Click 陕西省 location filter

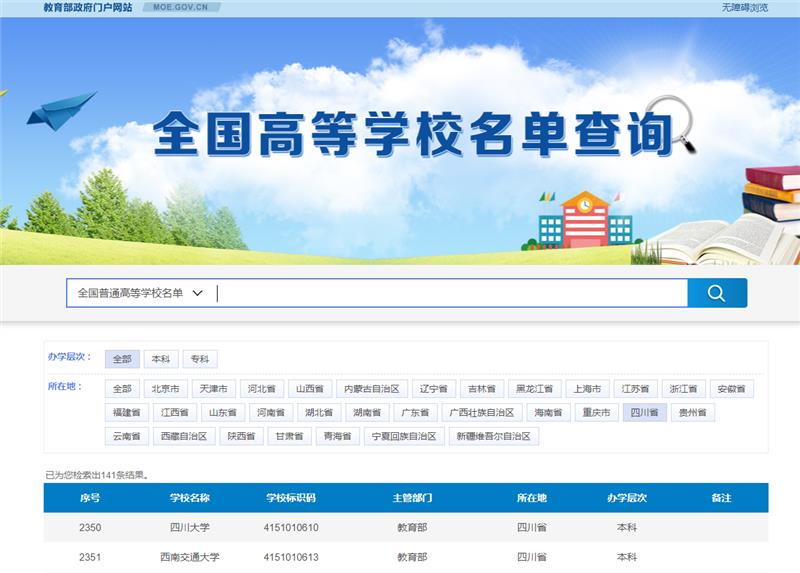point(241,436)
